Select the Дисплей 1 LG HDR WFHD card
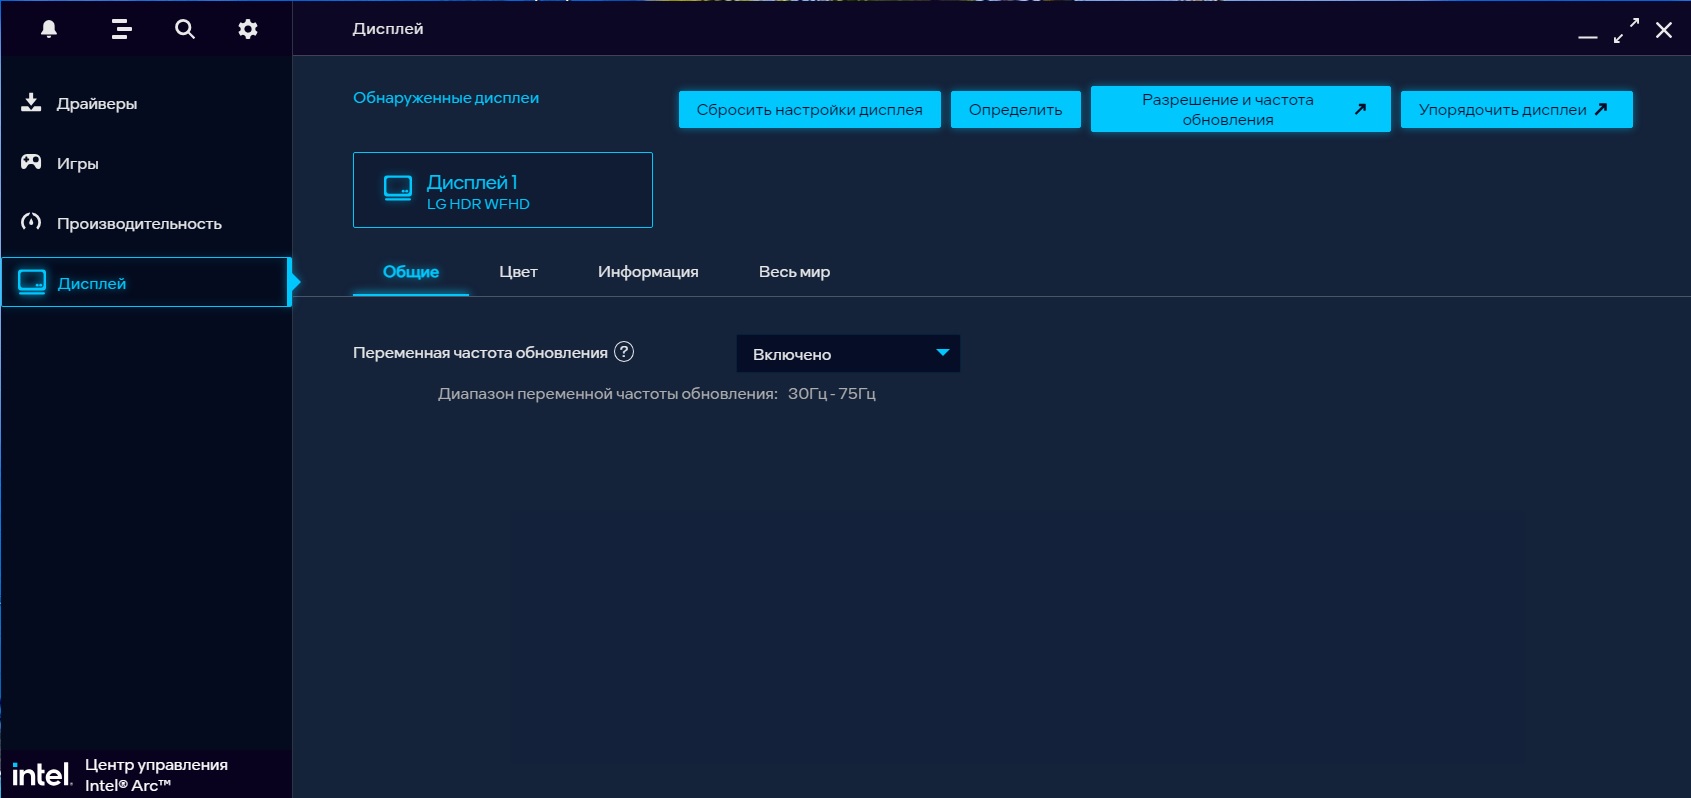 tap(503, 190)
